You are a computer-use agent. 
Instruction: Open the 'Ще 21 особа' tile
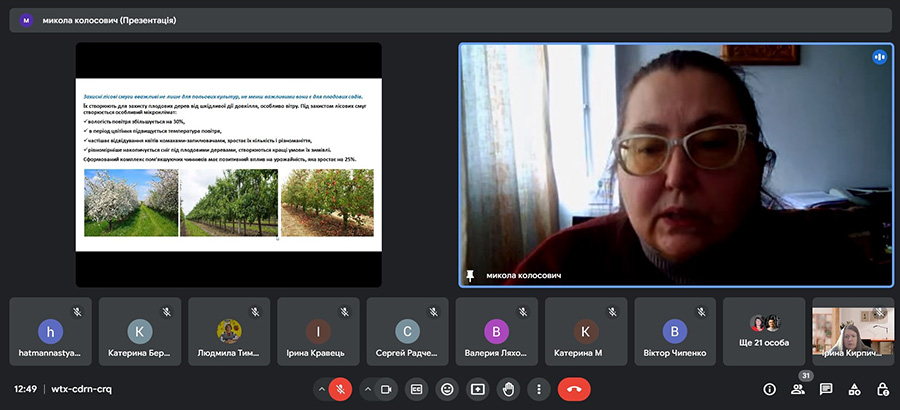764,331
